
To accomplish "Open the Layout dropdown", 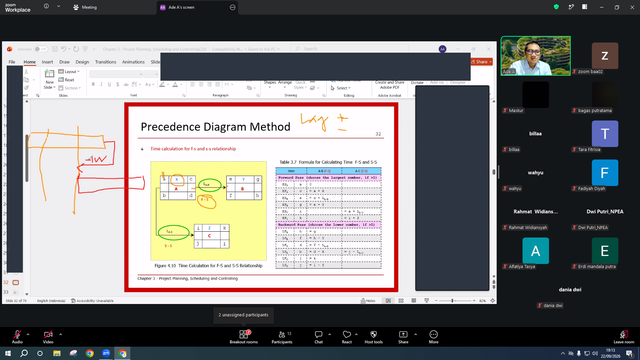I will pos(69,71).
